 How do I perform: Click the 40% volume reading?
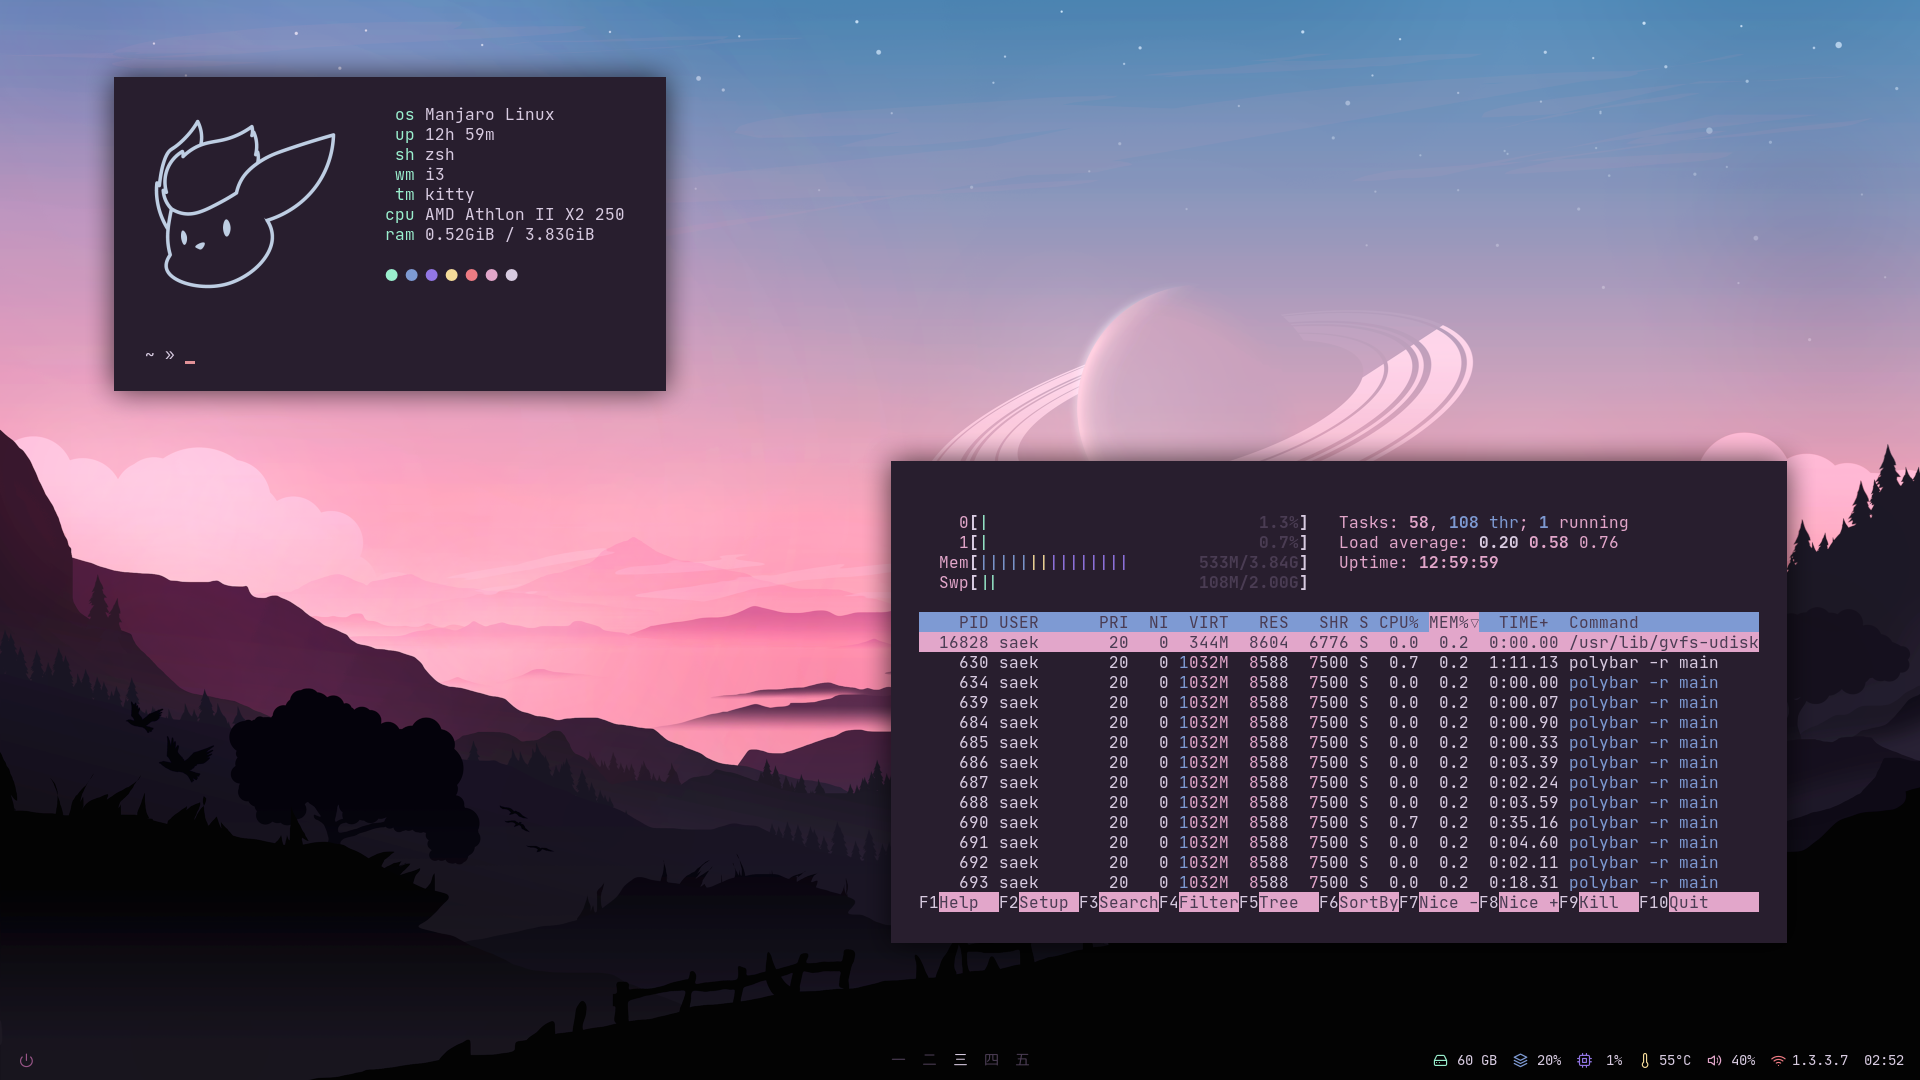pos(1743,1061)
